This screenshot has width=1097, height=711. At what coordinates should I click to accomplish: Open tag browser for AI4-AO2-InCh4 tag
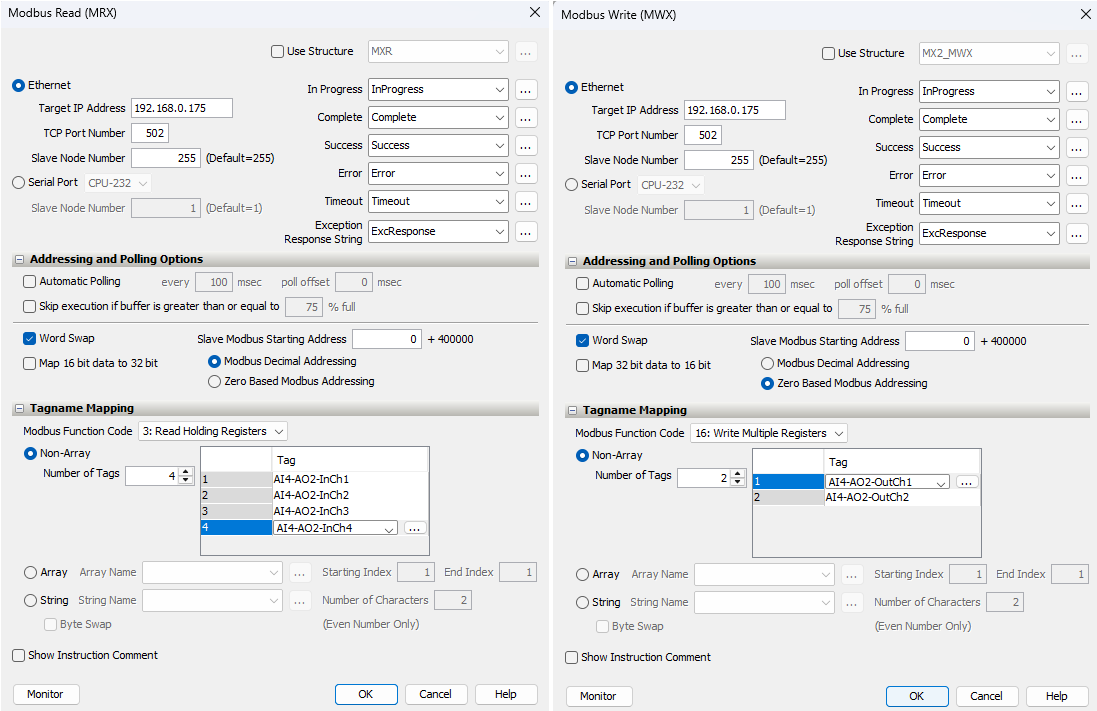pyautogui.click(x=415, y=527)
